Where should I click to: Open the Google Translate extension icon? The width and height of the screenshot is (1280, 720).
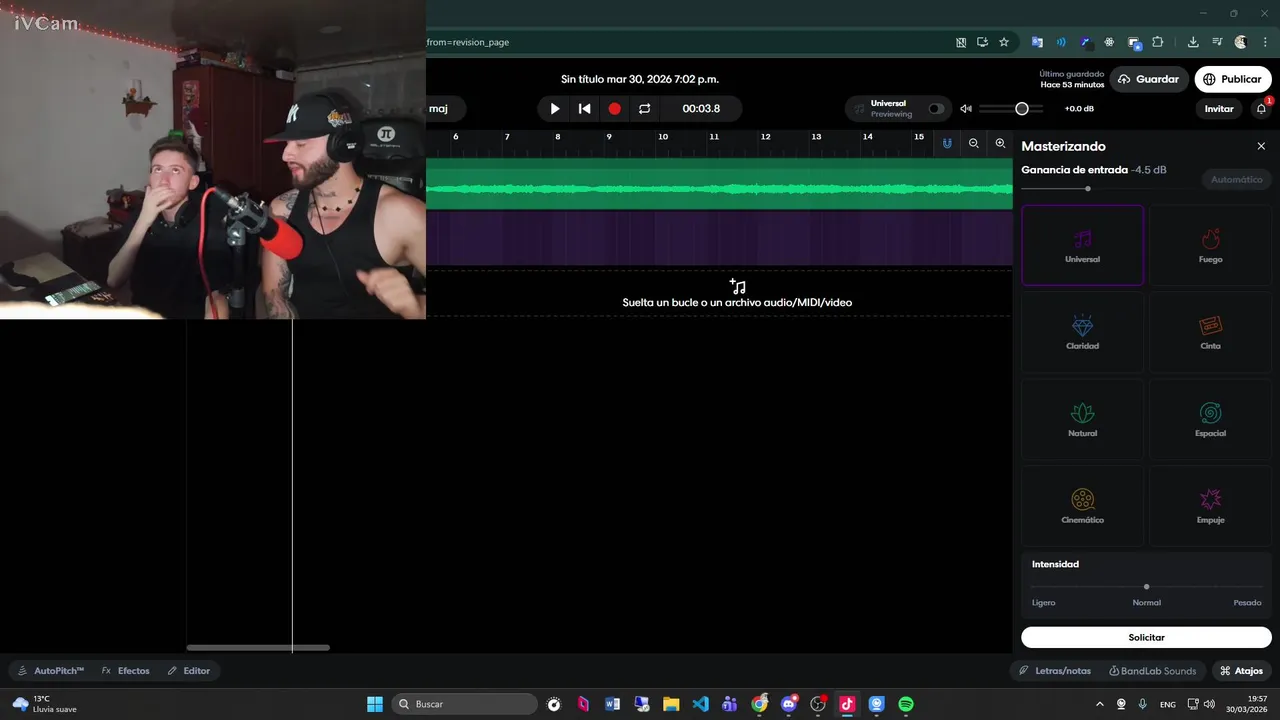pyautogui.click(x=1037, y=42)
